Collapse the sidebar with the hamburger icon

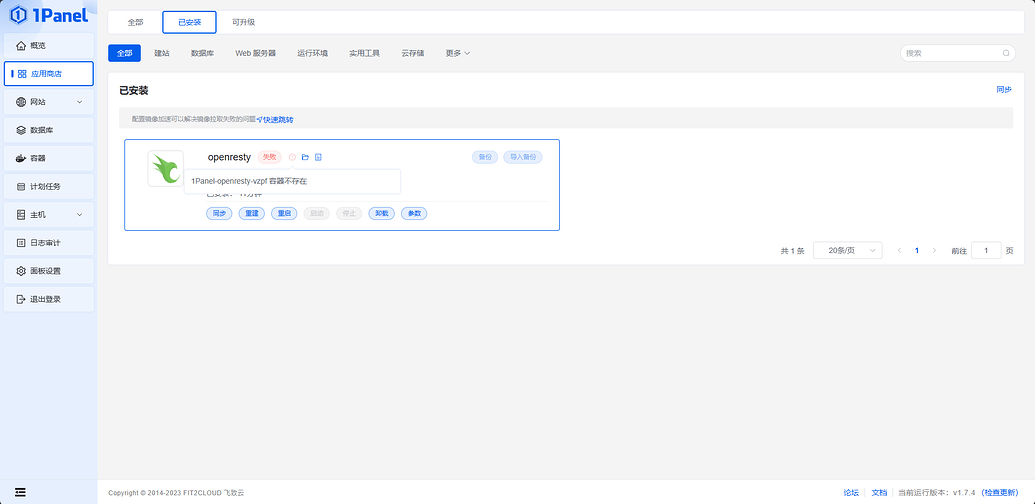tap(20, 492)
